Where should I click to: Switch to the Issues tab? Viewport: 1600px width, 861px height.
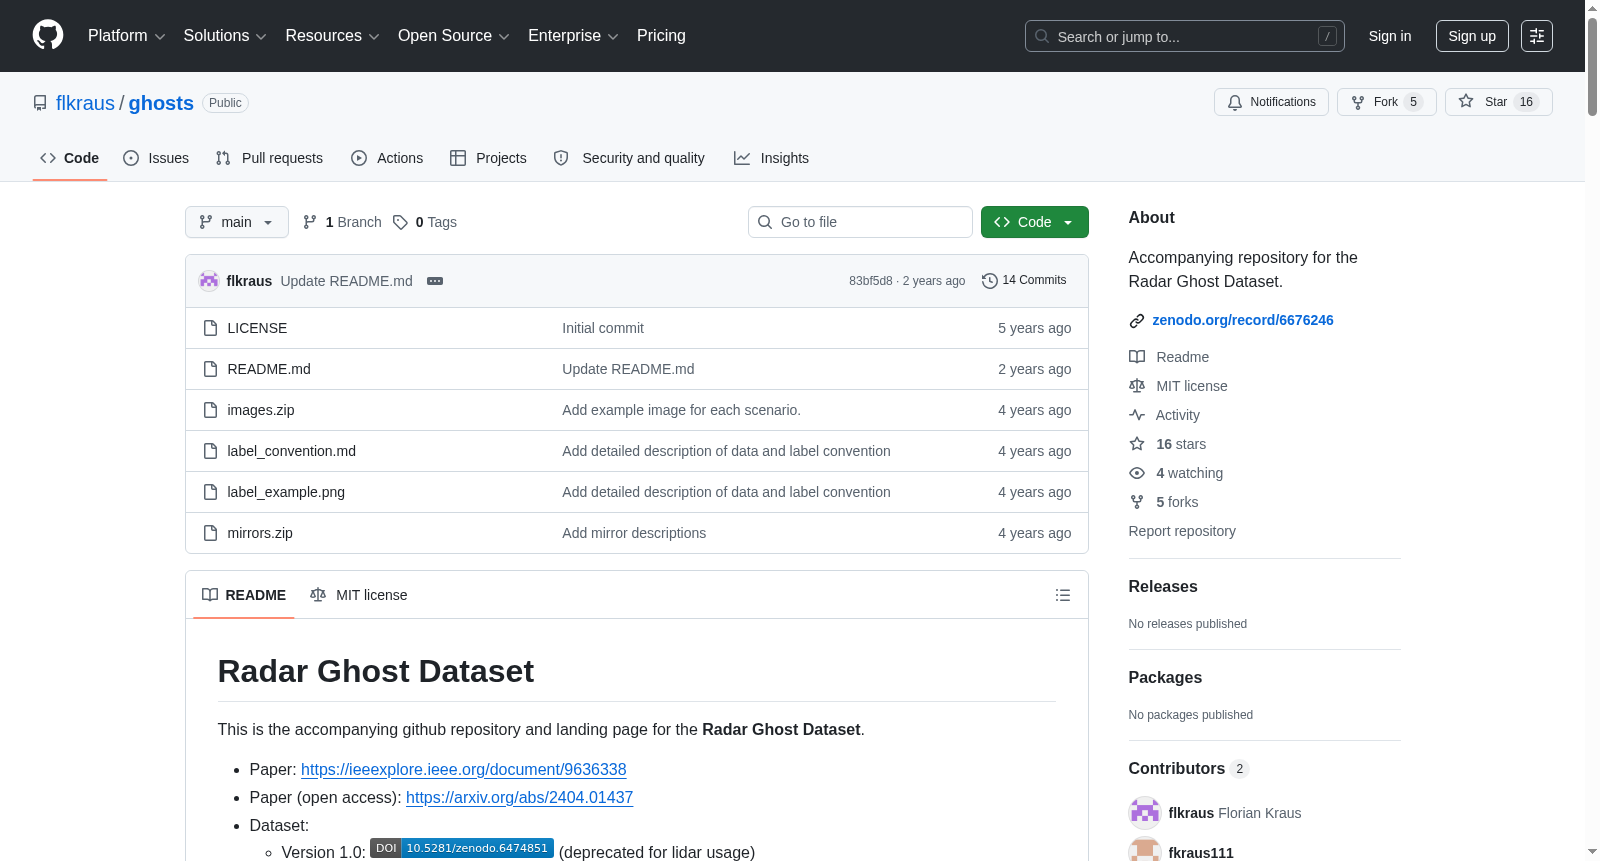pos(156,158)
